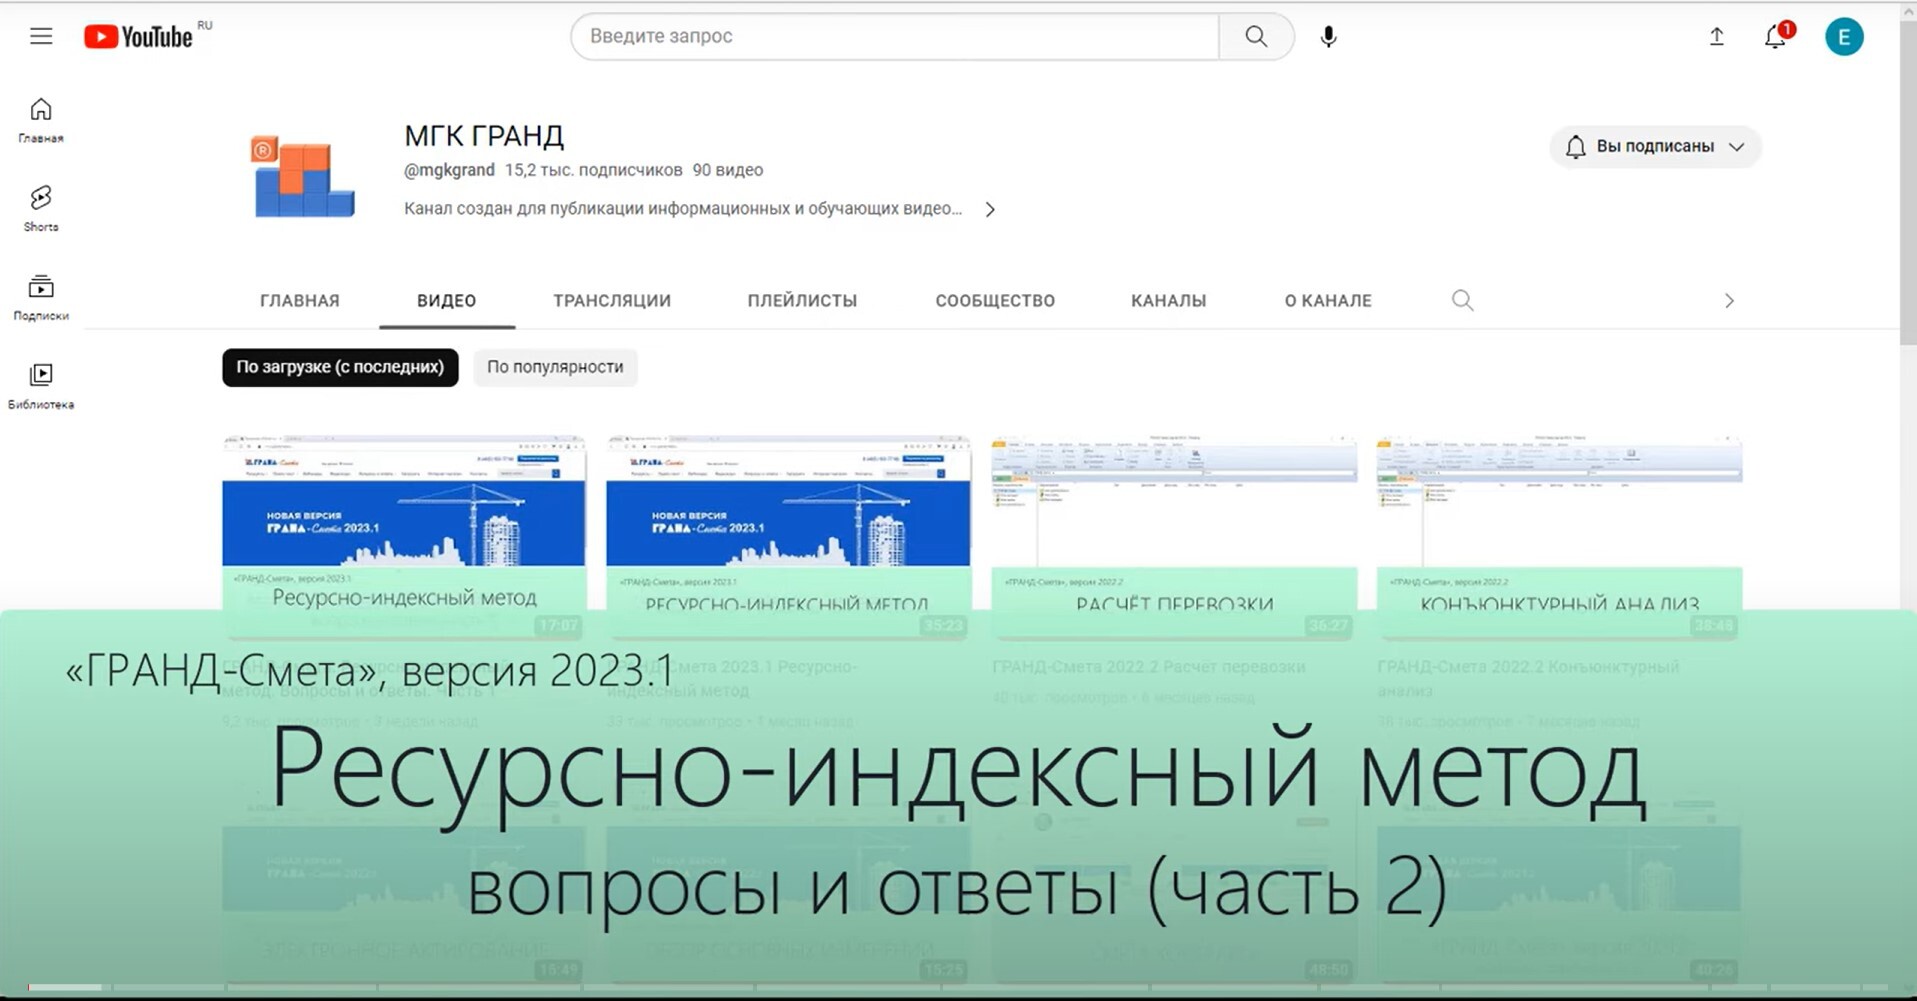This screenshot has height=1001, width=1917.
Task: Switch to the ТРАНСЛЯЦИИ tab
Action: pos(612,301)
